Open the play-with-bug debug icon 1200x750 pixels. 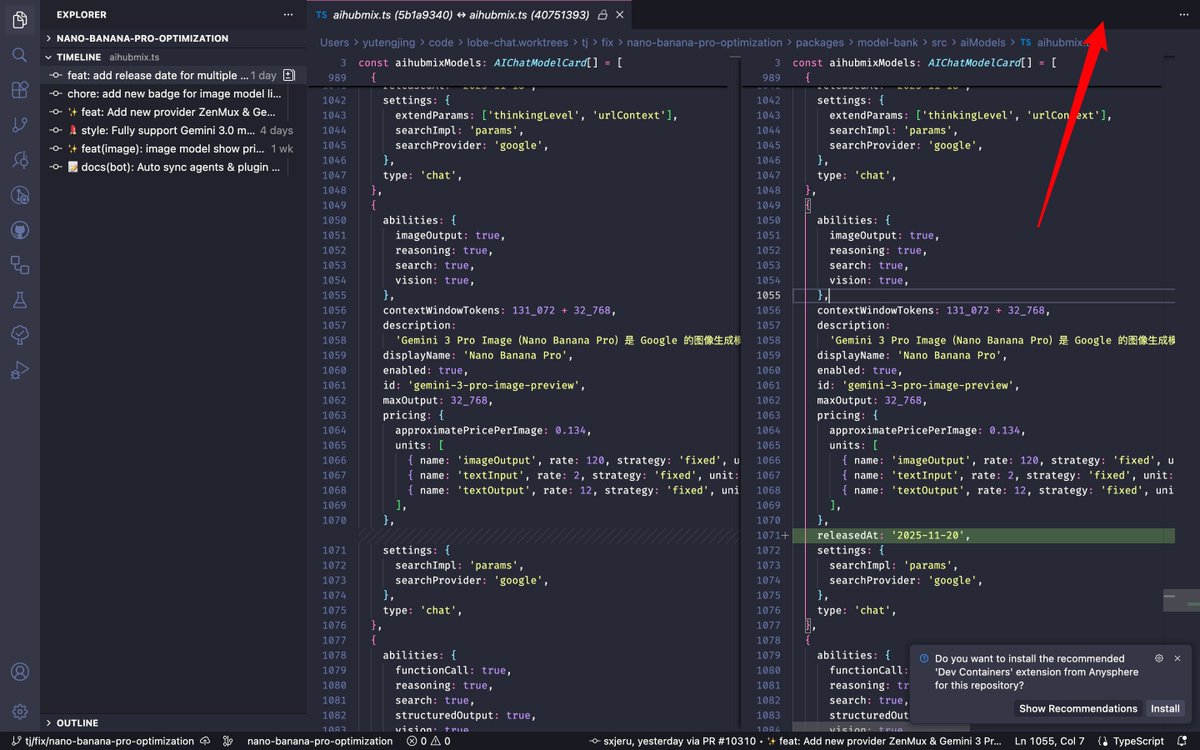pos(19,370)
